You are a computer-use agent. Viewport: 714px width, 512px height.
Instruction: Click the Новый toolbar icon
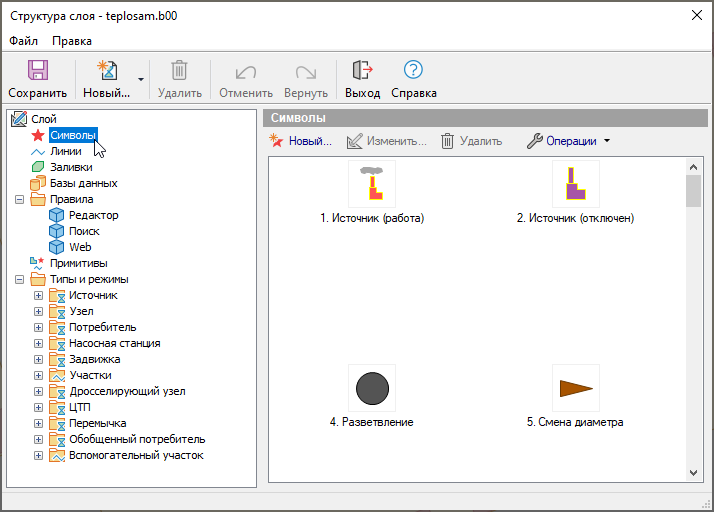click(106, 71)
